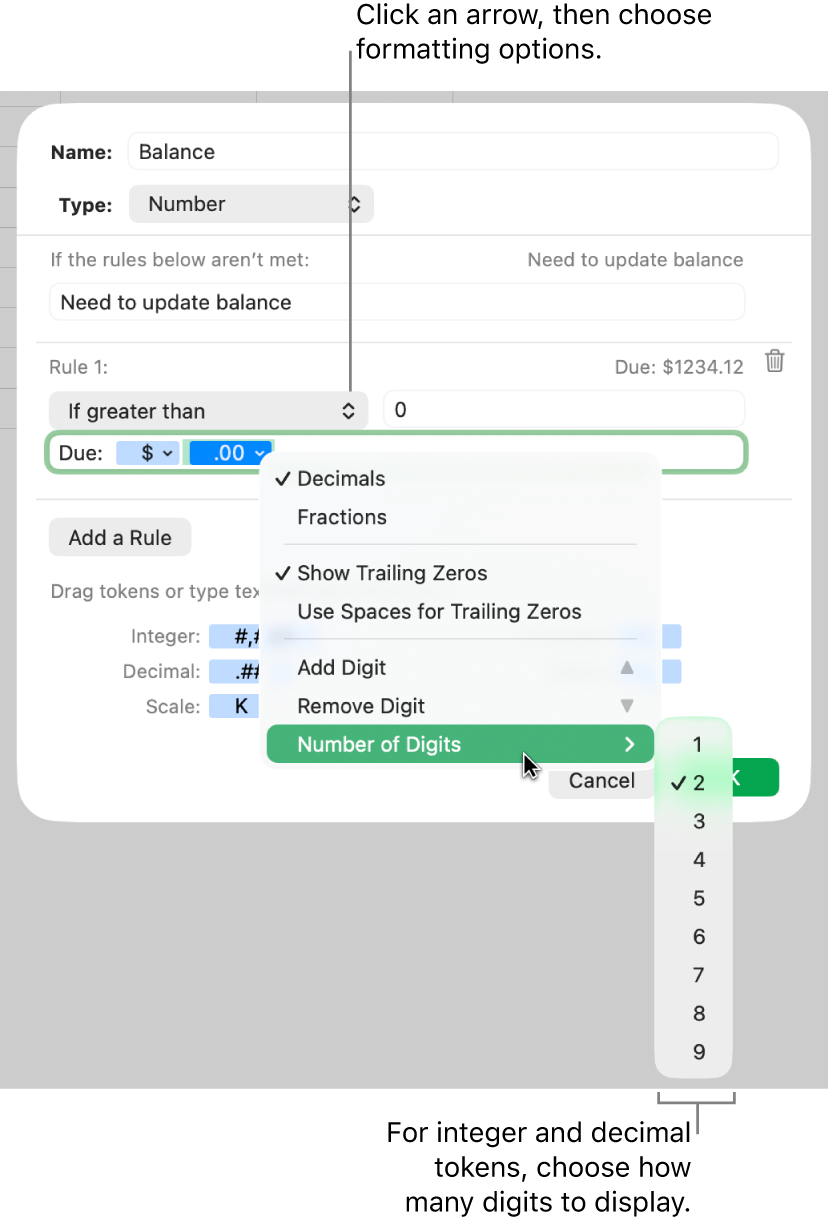
Task: Click the Add a Rule button
Action: coord(119,537)
